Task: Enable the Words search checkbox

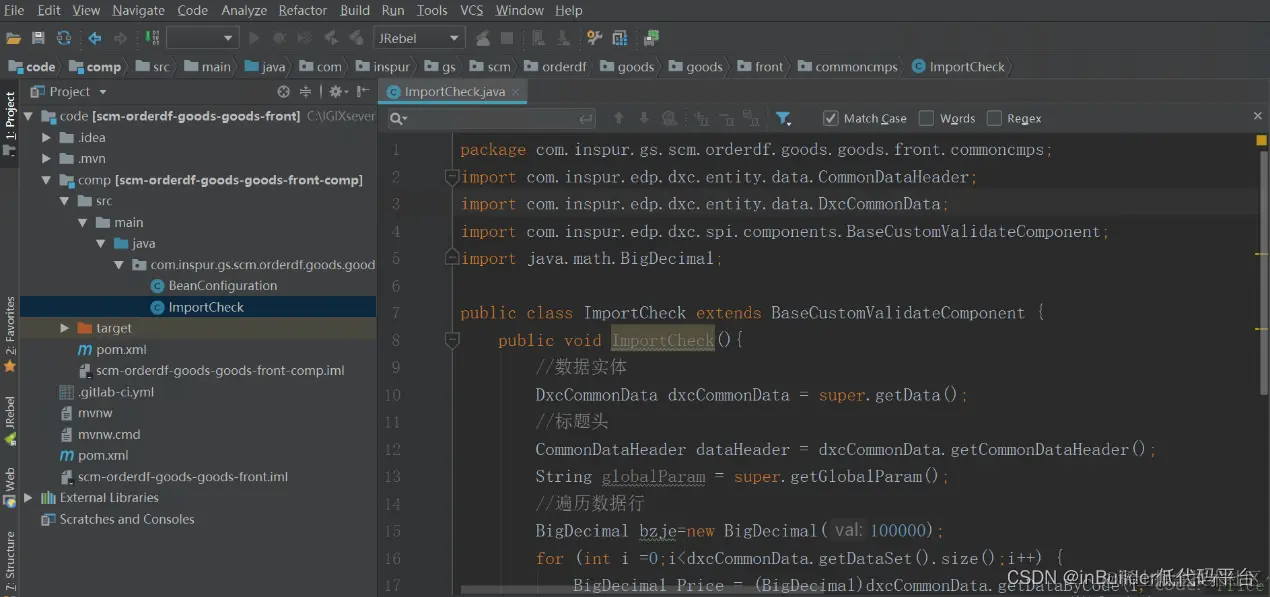Action: pyautogui.click(x=927, y=118)
